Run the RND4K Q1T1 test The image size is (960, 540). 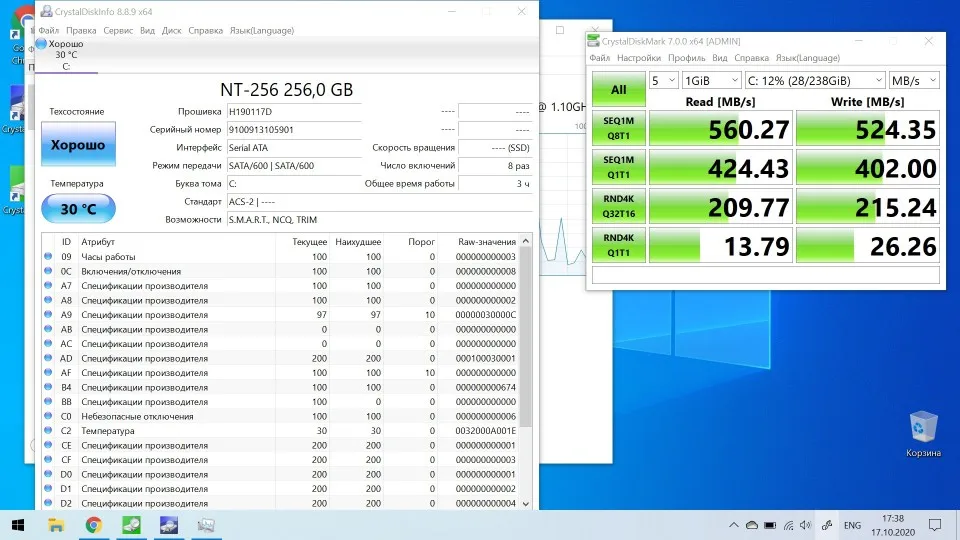click(x=618, y=245)
